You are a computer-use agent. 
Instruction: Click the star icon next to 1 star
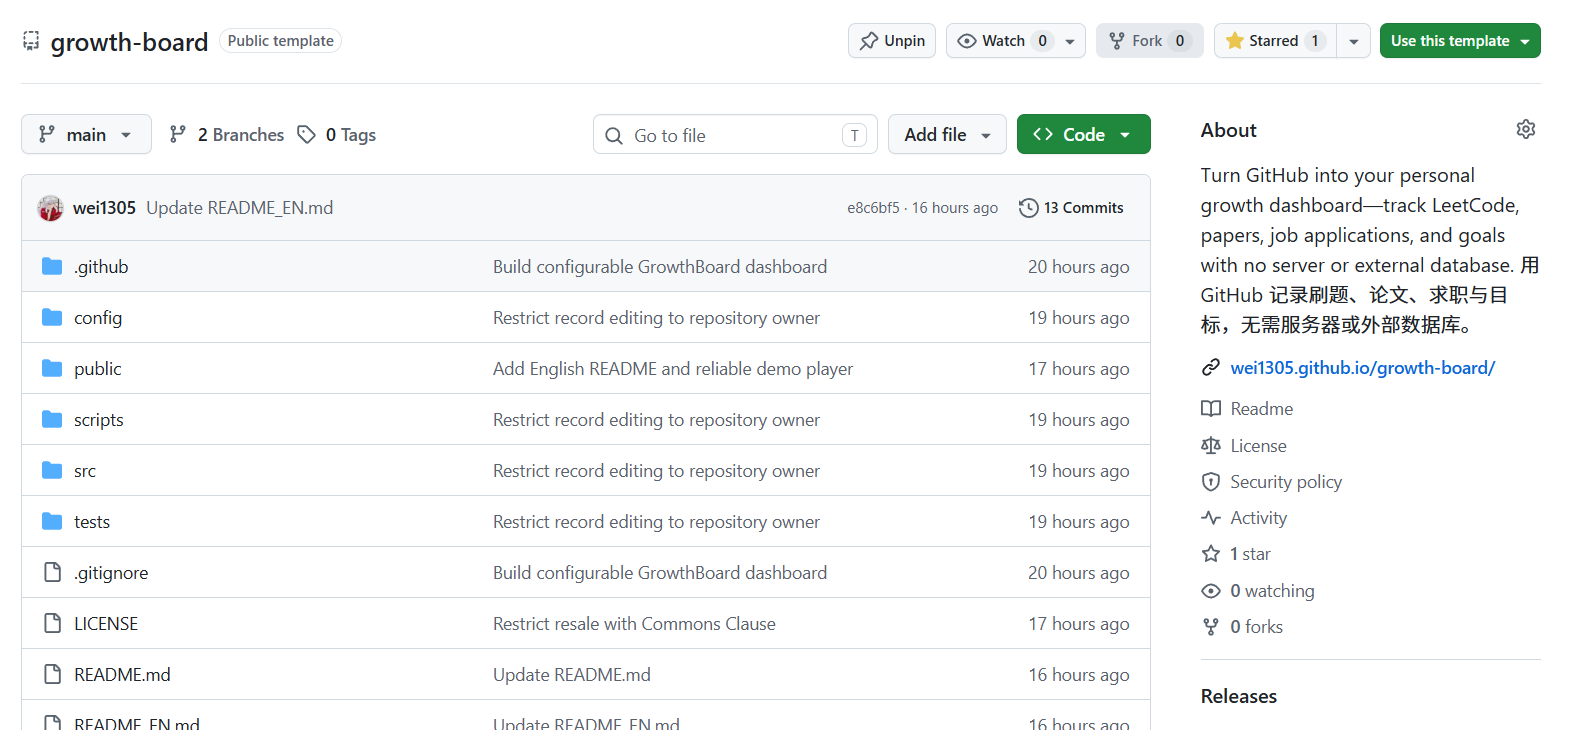click(x=1211, y=554)
